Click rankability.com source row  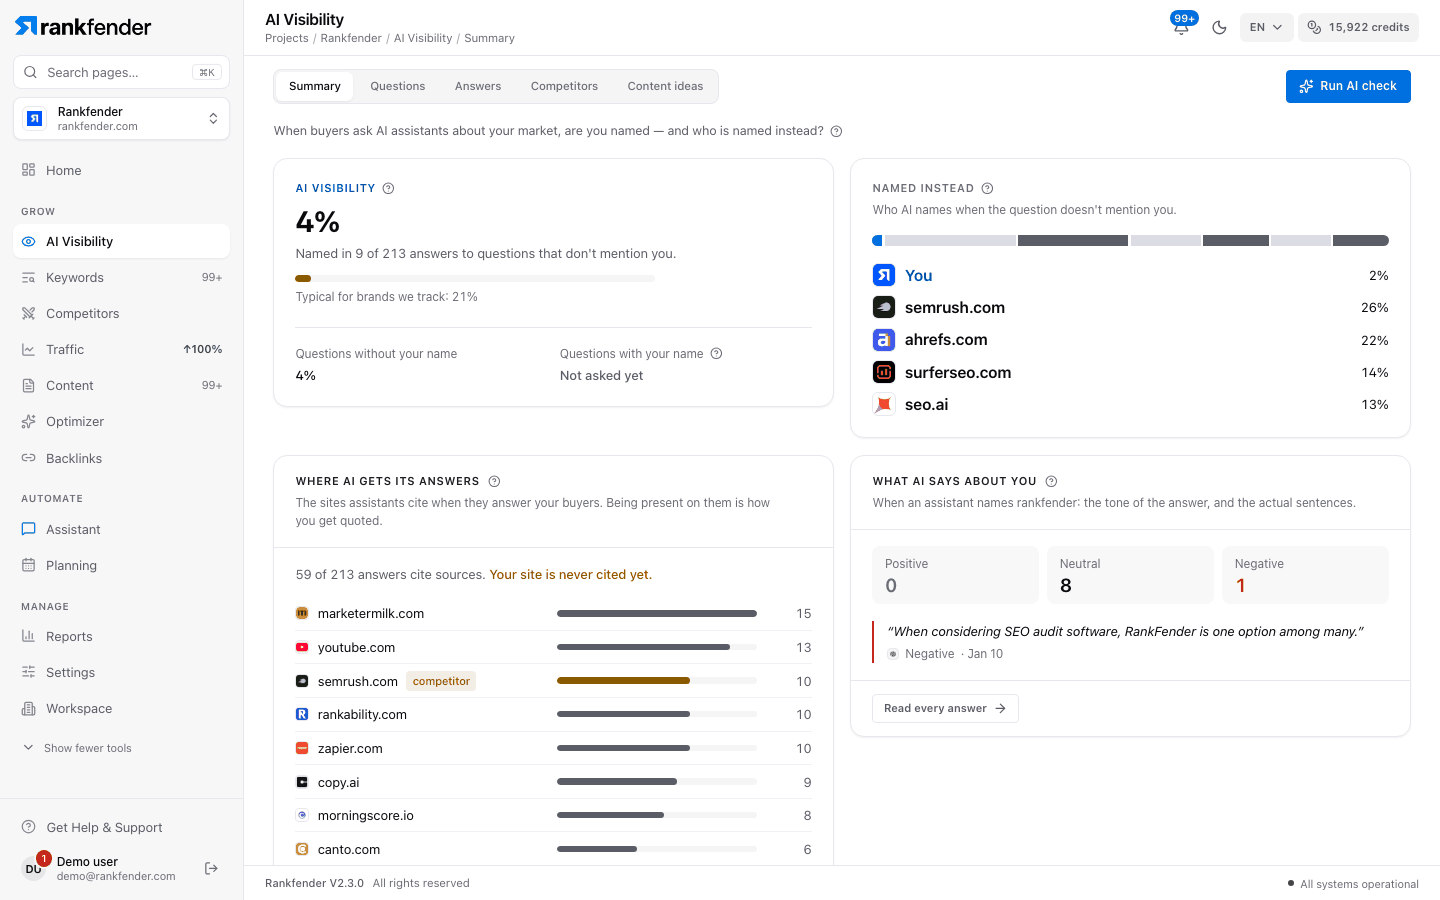coord(553,714)
